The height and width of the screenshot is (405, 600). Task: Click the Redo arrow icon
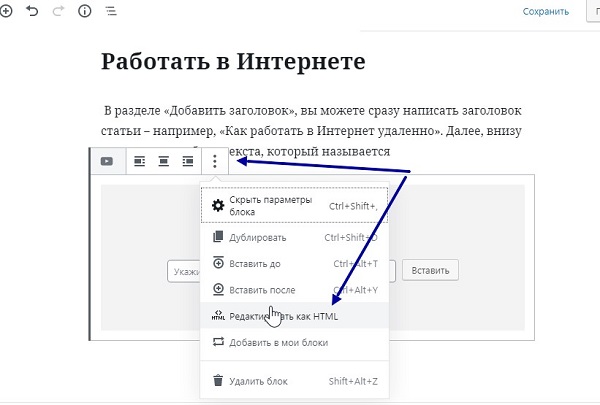(58, 11)
